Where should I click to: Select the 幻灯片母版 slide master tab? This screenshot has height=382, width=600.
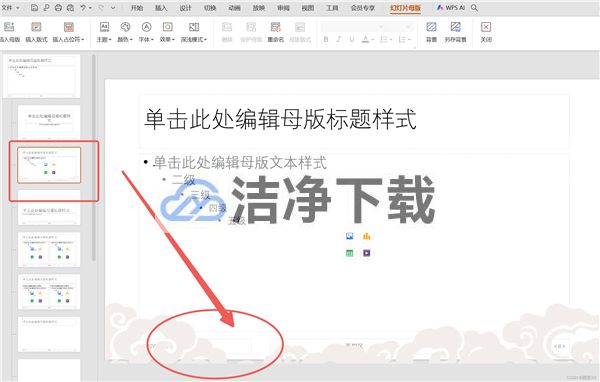coord(405,8)
